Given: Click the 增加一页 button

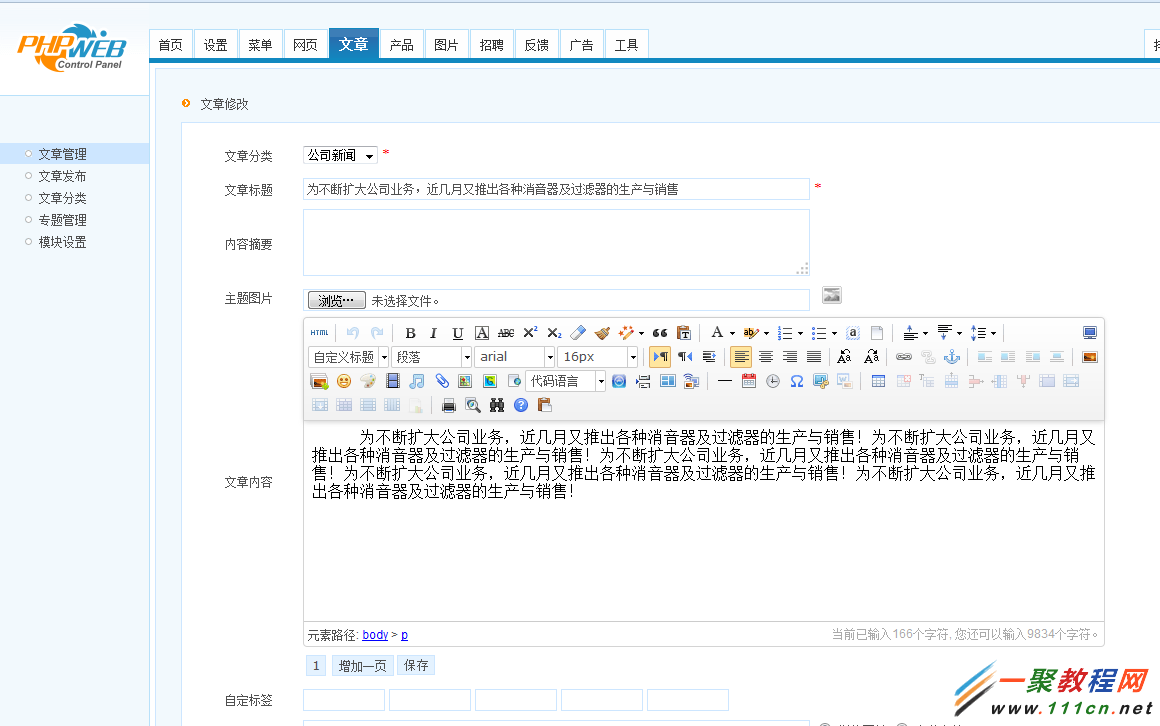Looking at the screenshot, I should pyautogui.click(x=362, y=666).
